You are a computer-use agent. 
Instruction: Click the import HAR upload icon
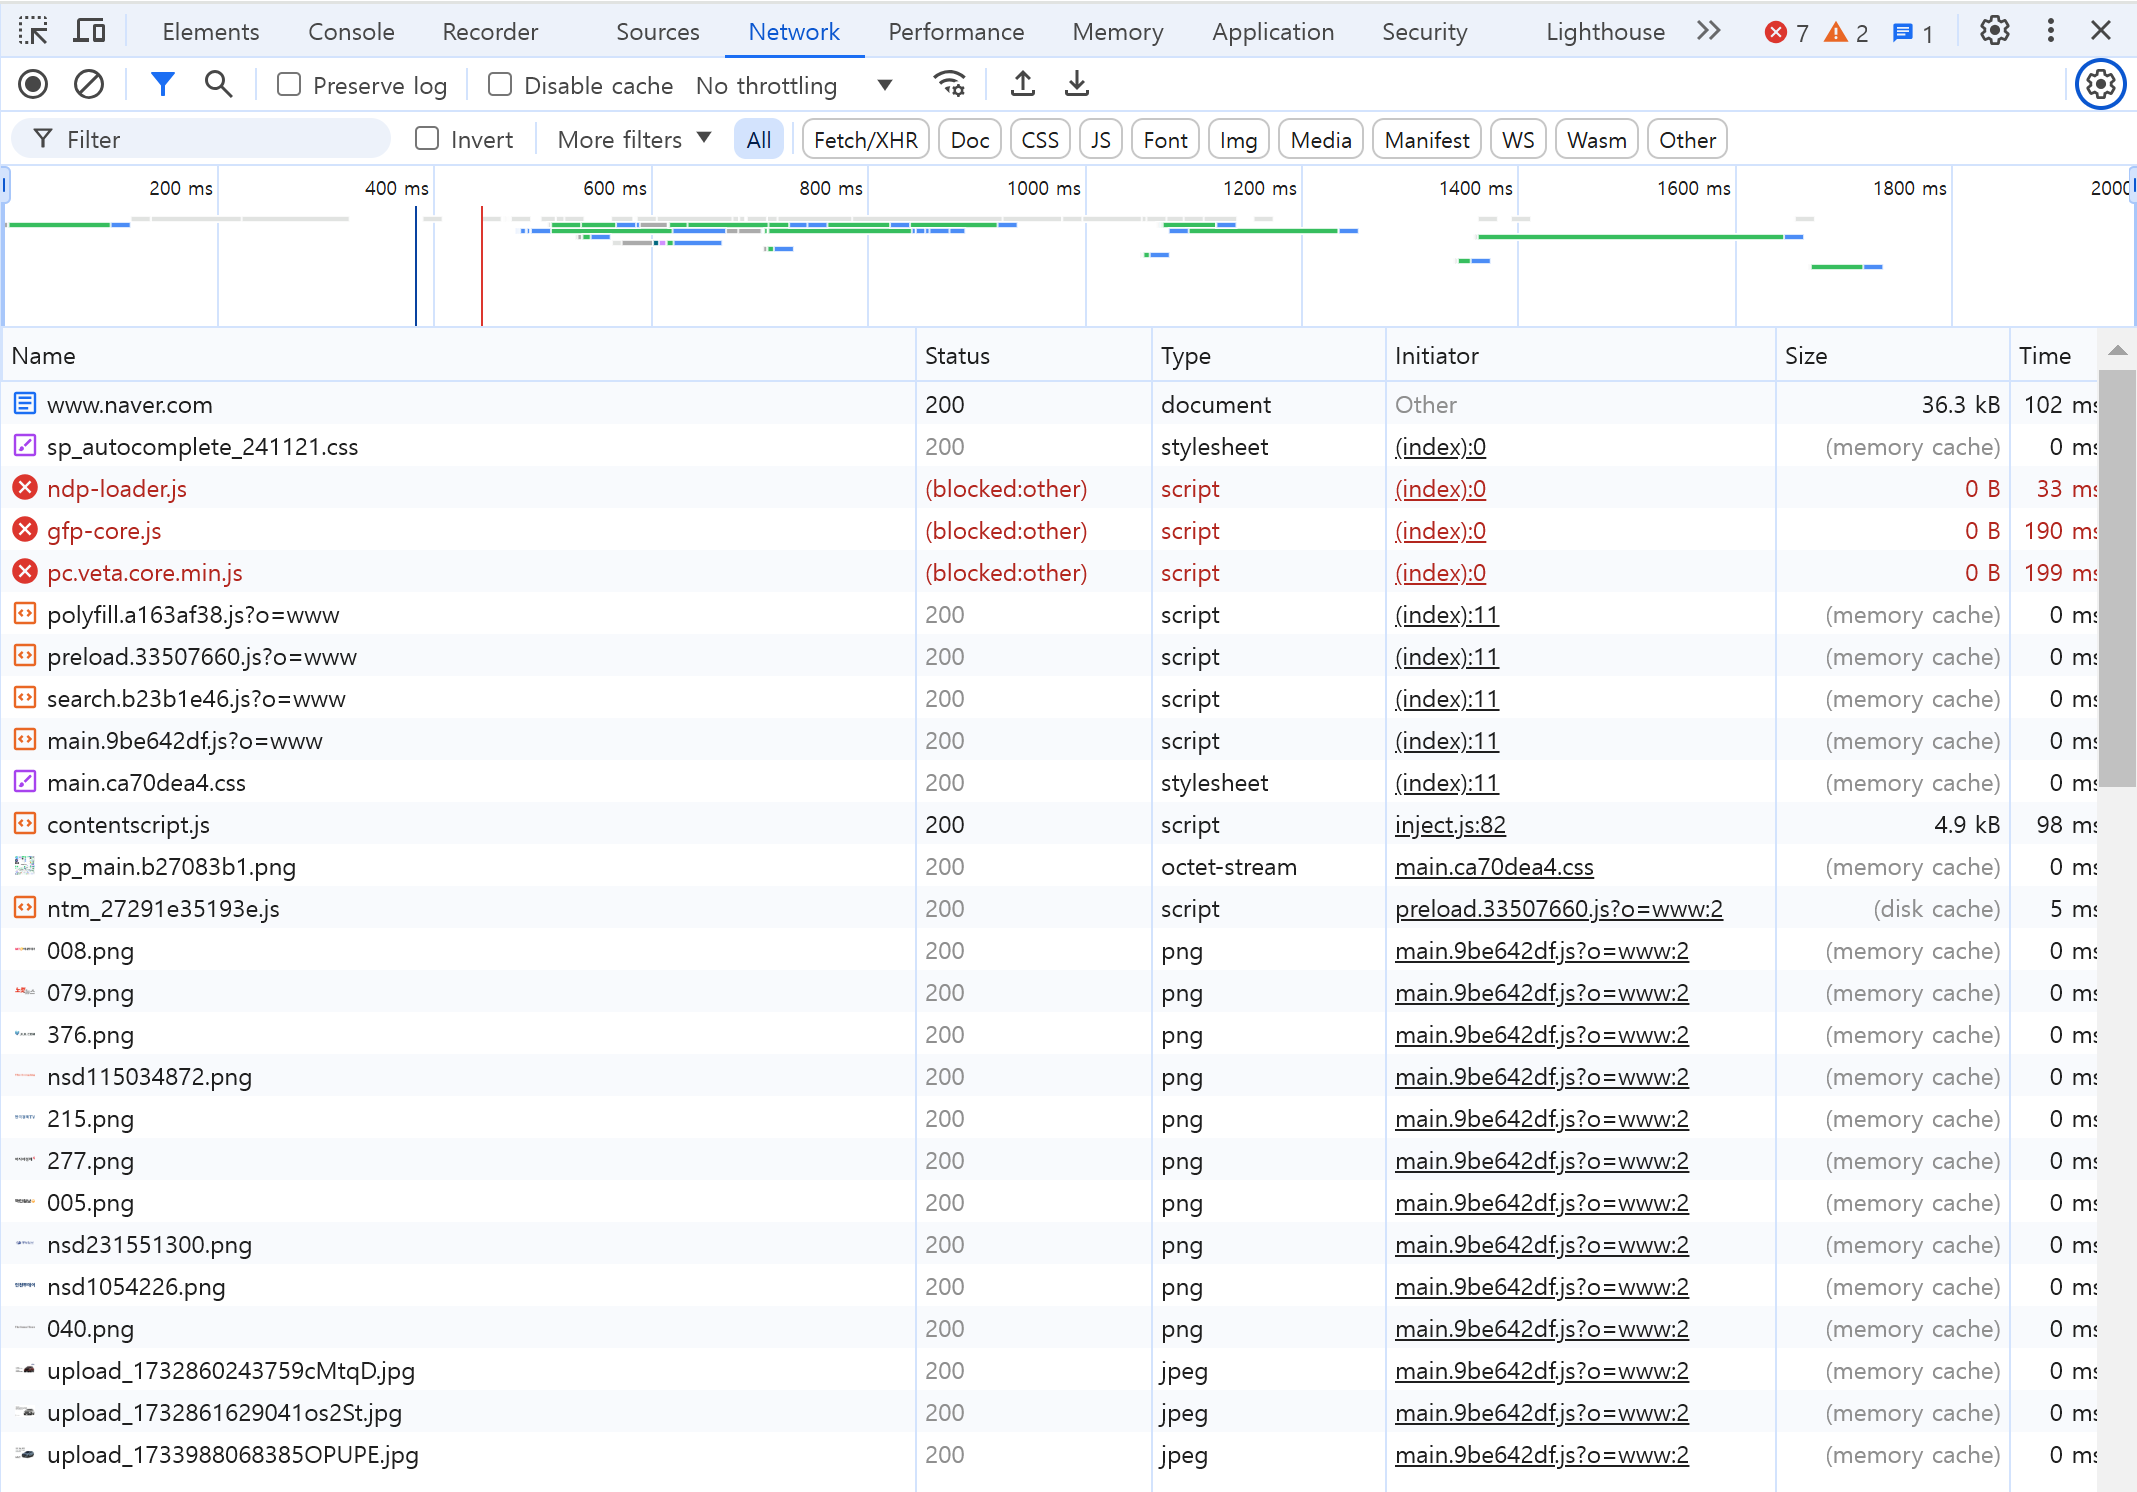1022,85
